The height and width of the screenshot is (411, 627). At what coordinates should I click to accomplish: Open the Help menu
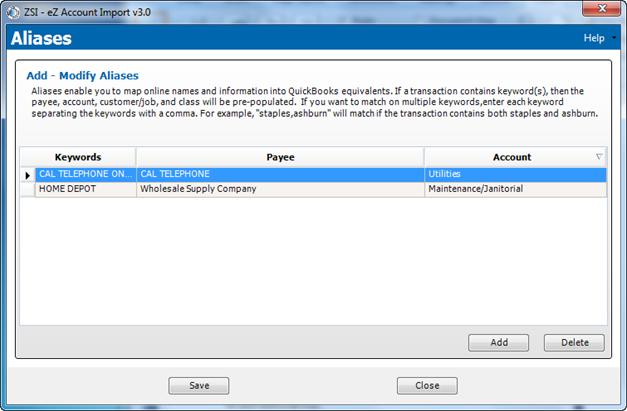click(595, 38)
